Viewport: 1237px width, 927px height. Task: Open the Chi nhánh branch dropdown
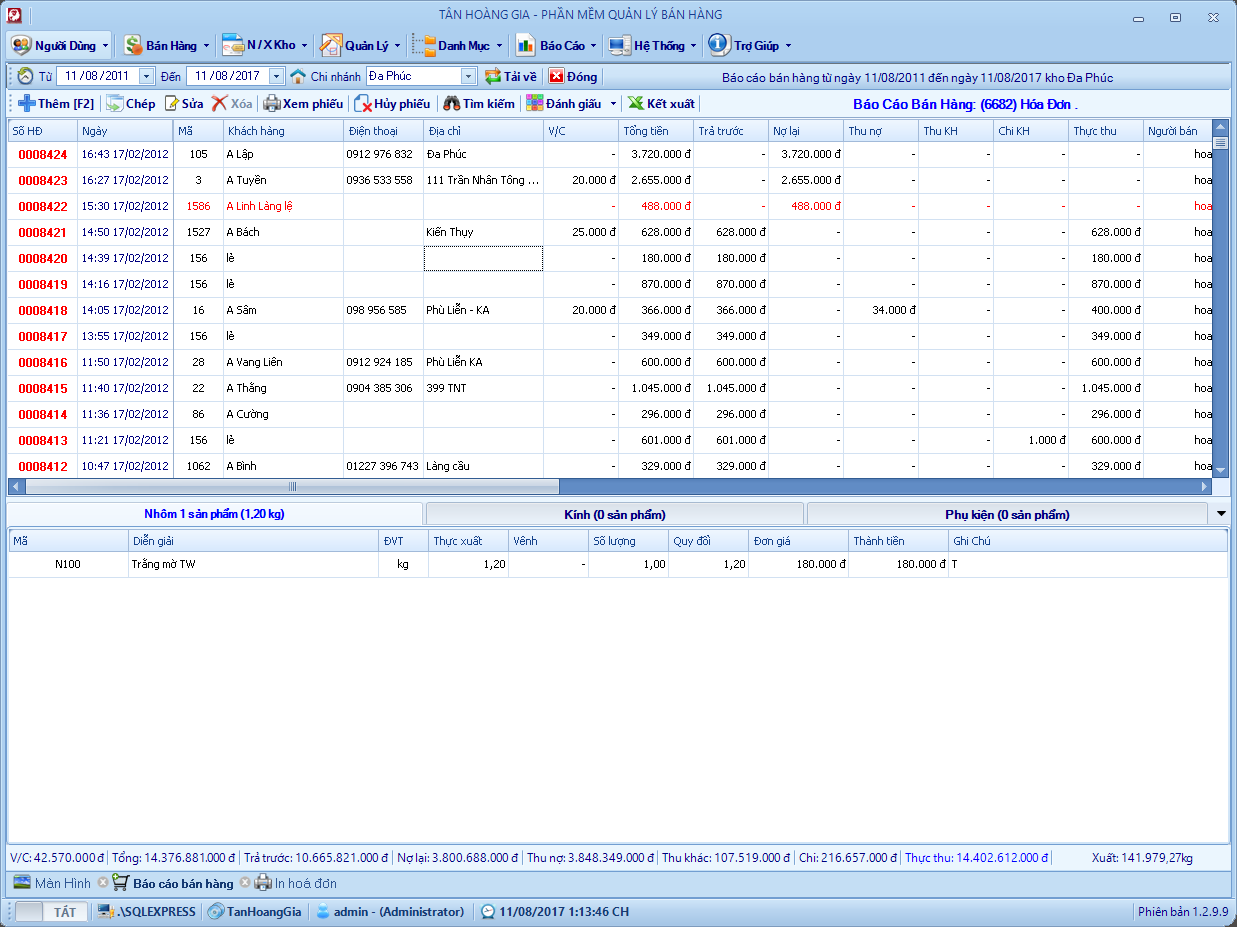pyautogui.click(x=469, y=77)
